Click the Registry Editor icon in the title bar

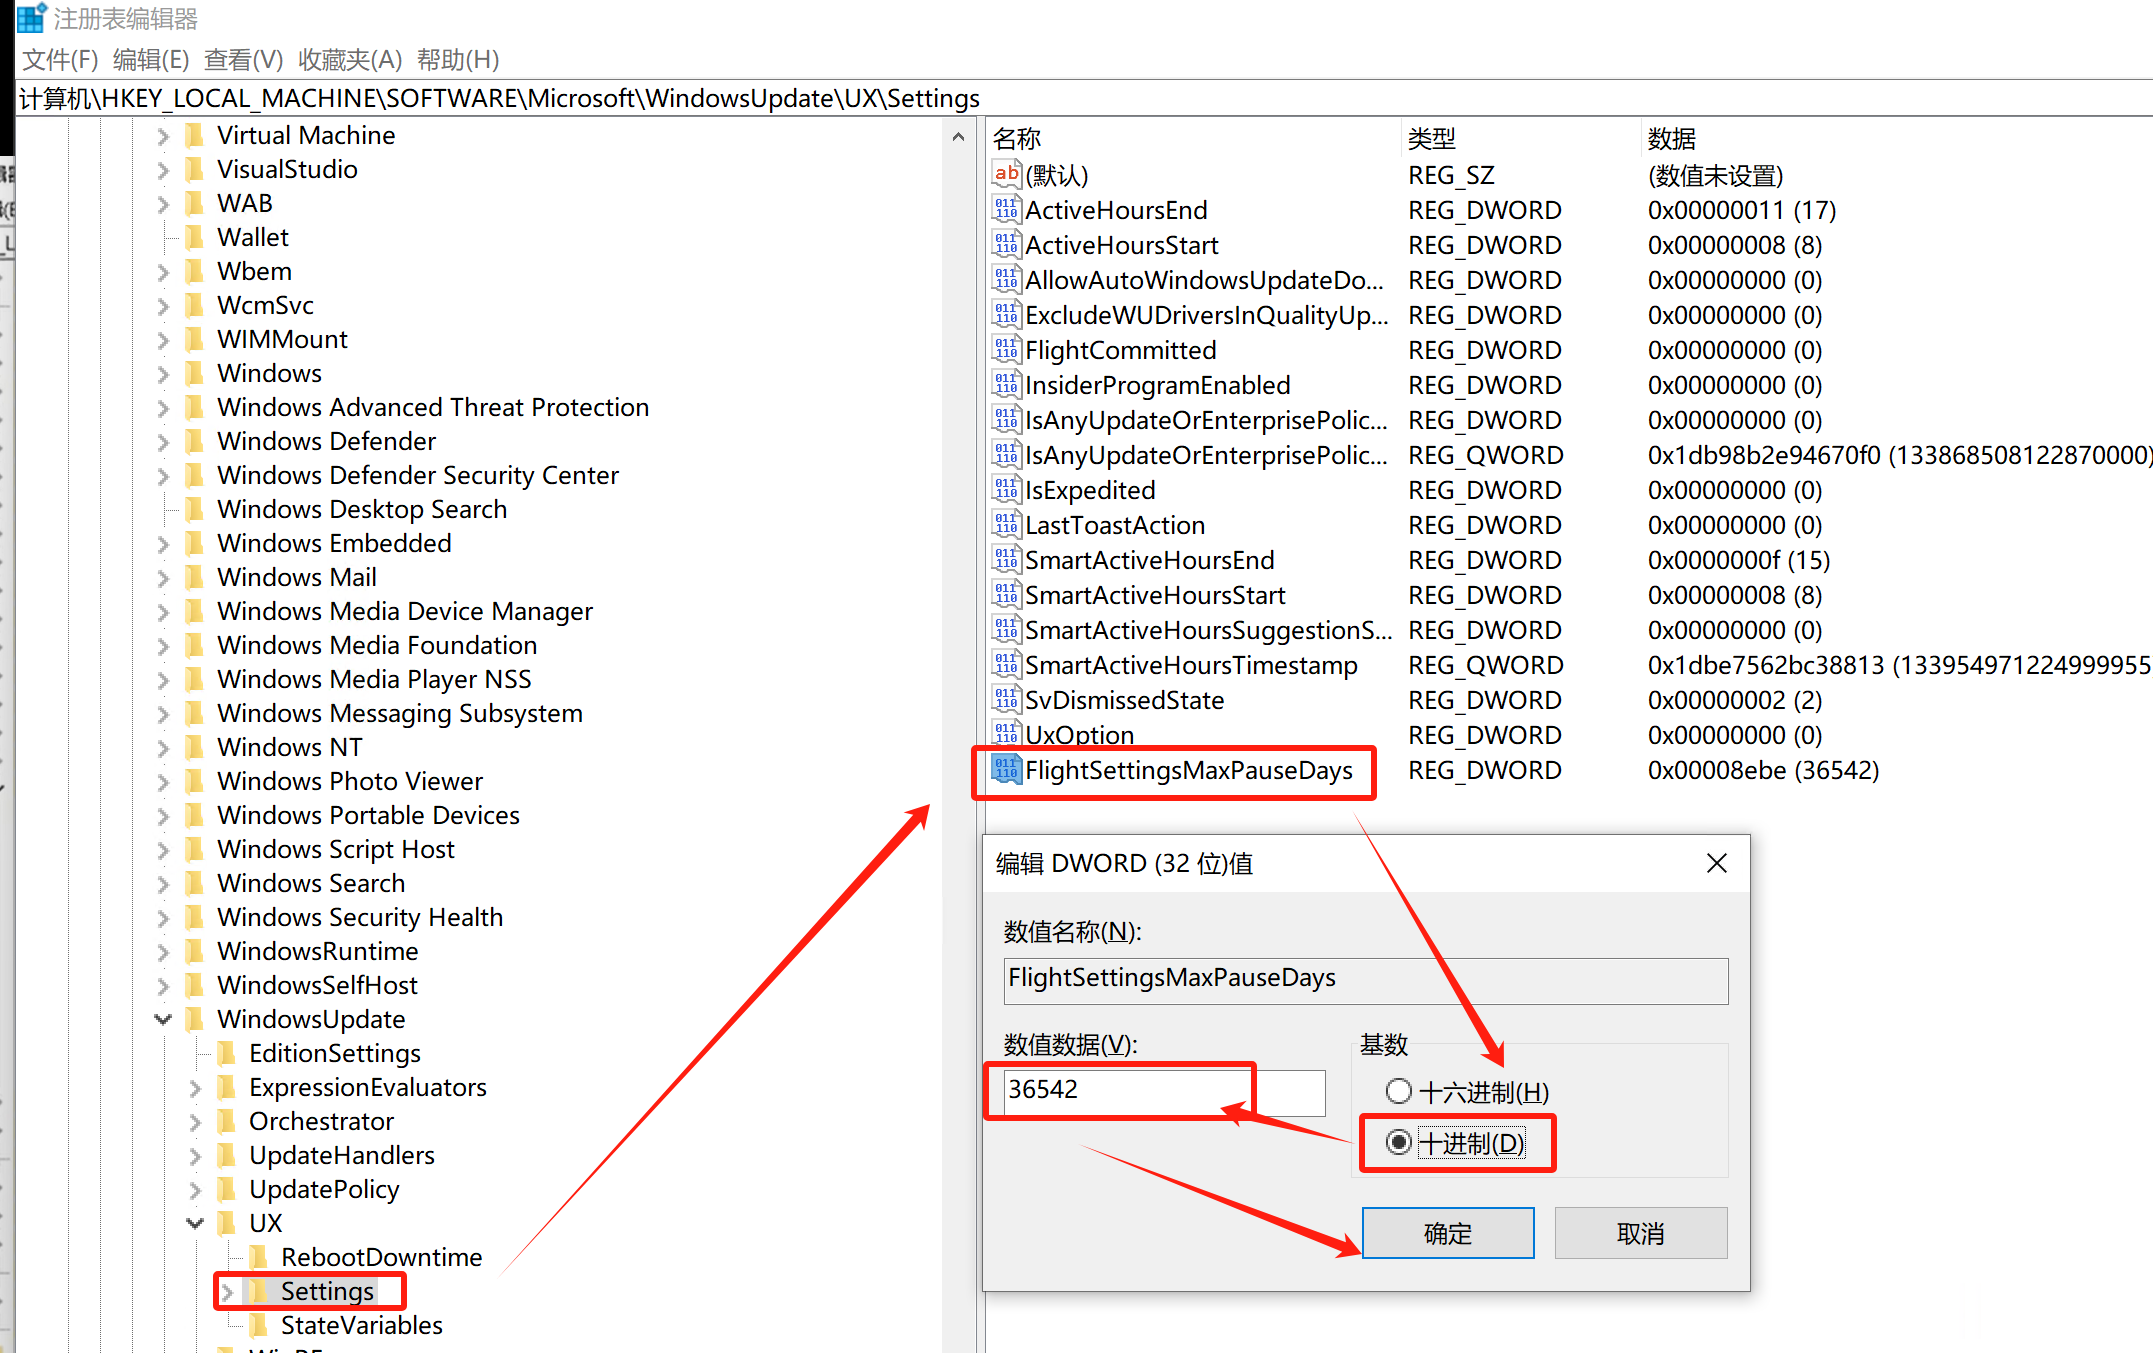(x=31, y=17)
